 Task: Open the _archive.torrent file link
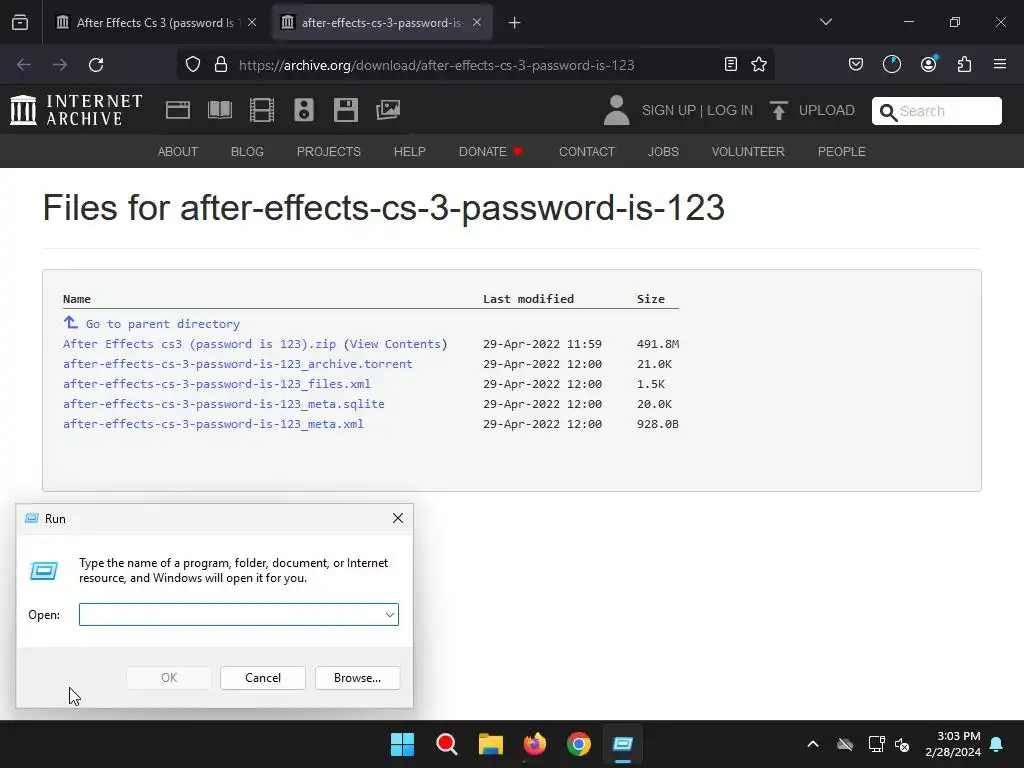point(238,364)
